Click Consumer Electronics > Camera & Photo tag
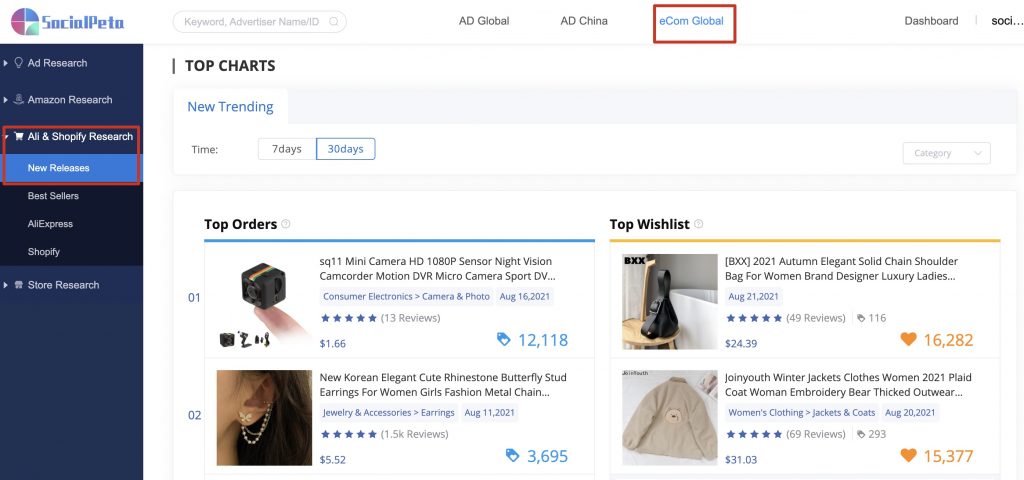1024x480 pixels. (x=406, y=296)
